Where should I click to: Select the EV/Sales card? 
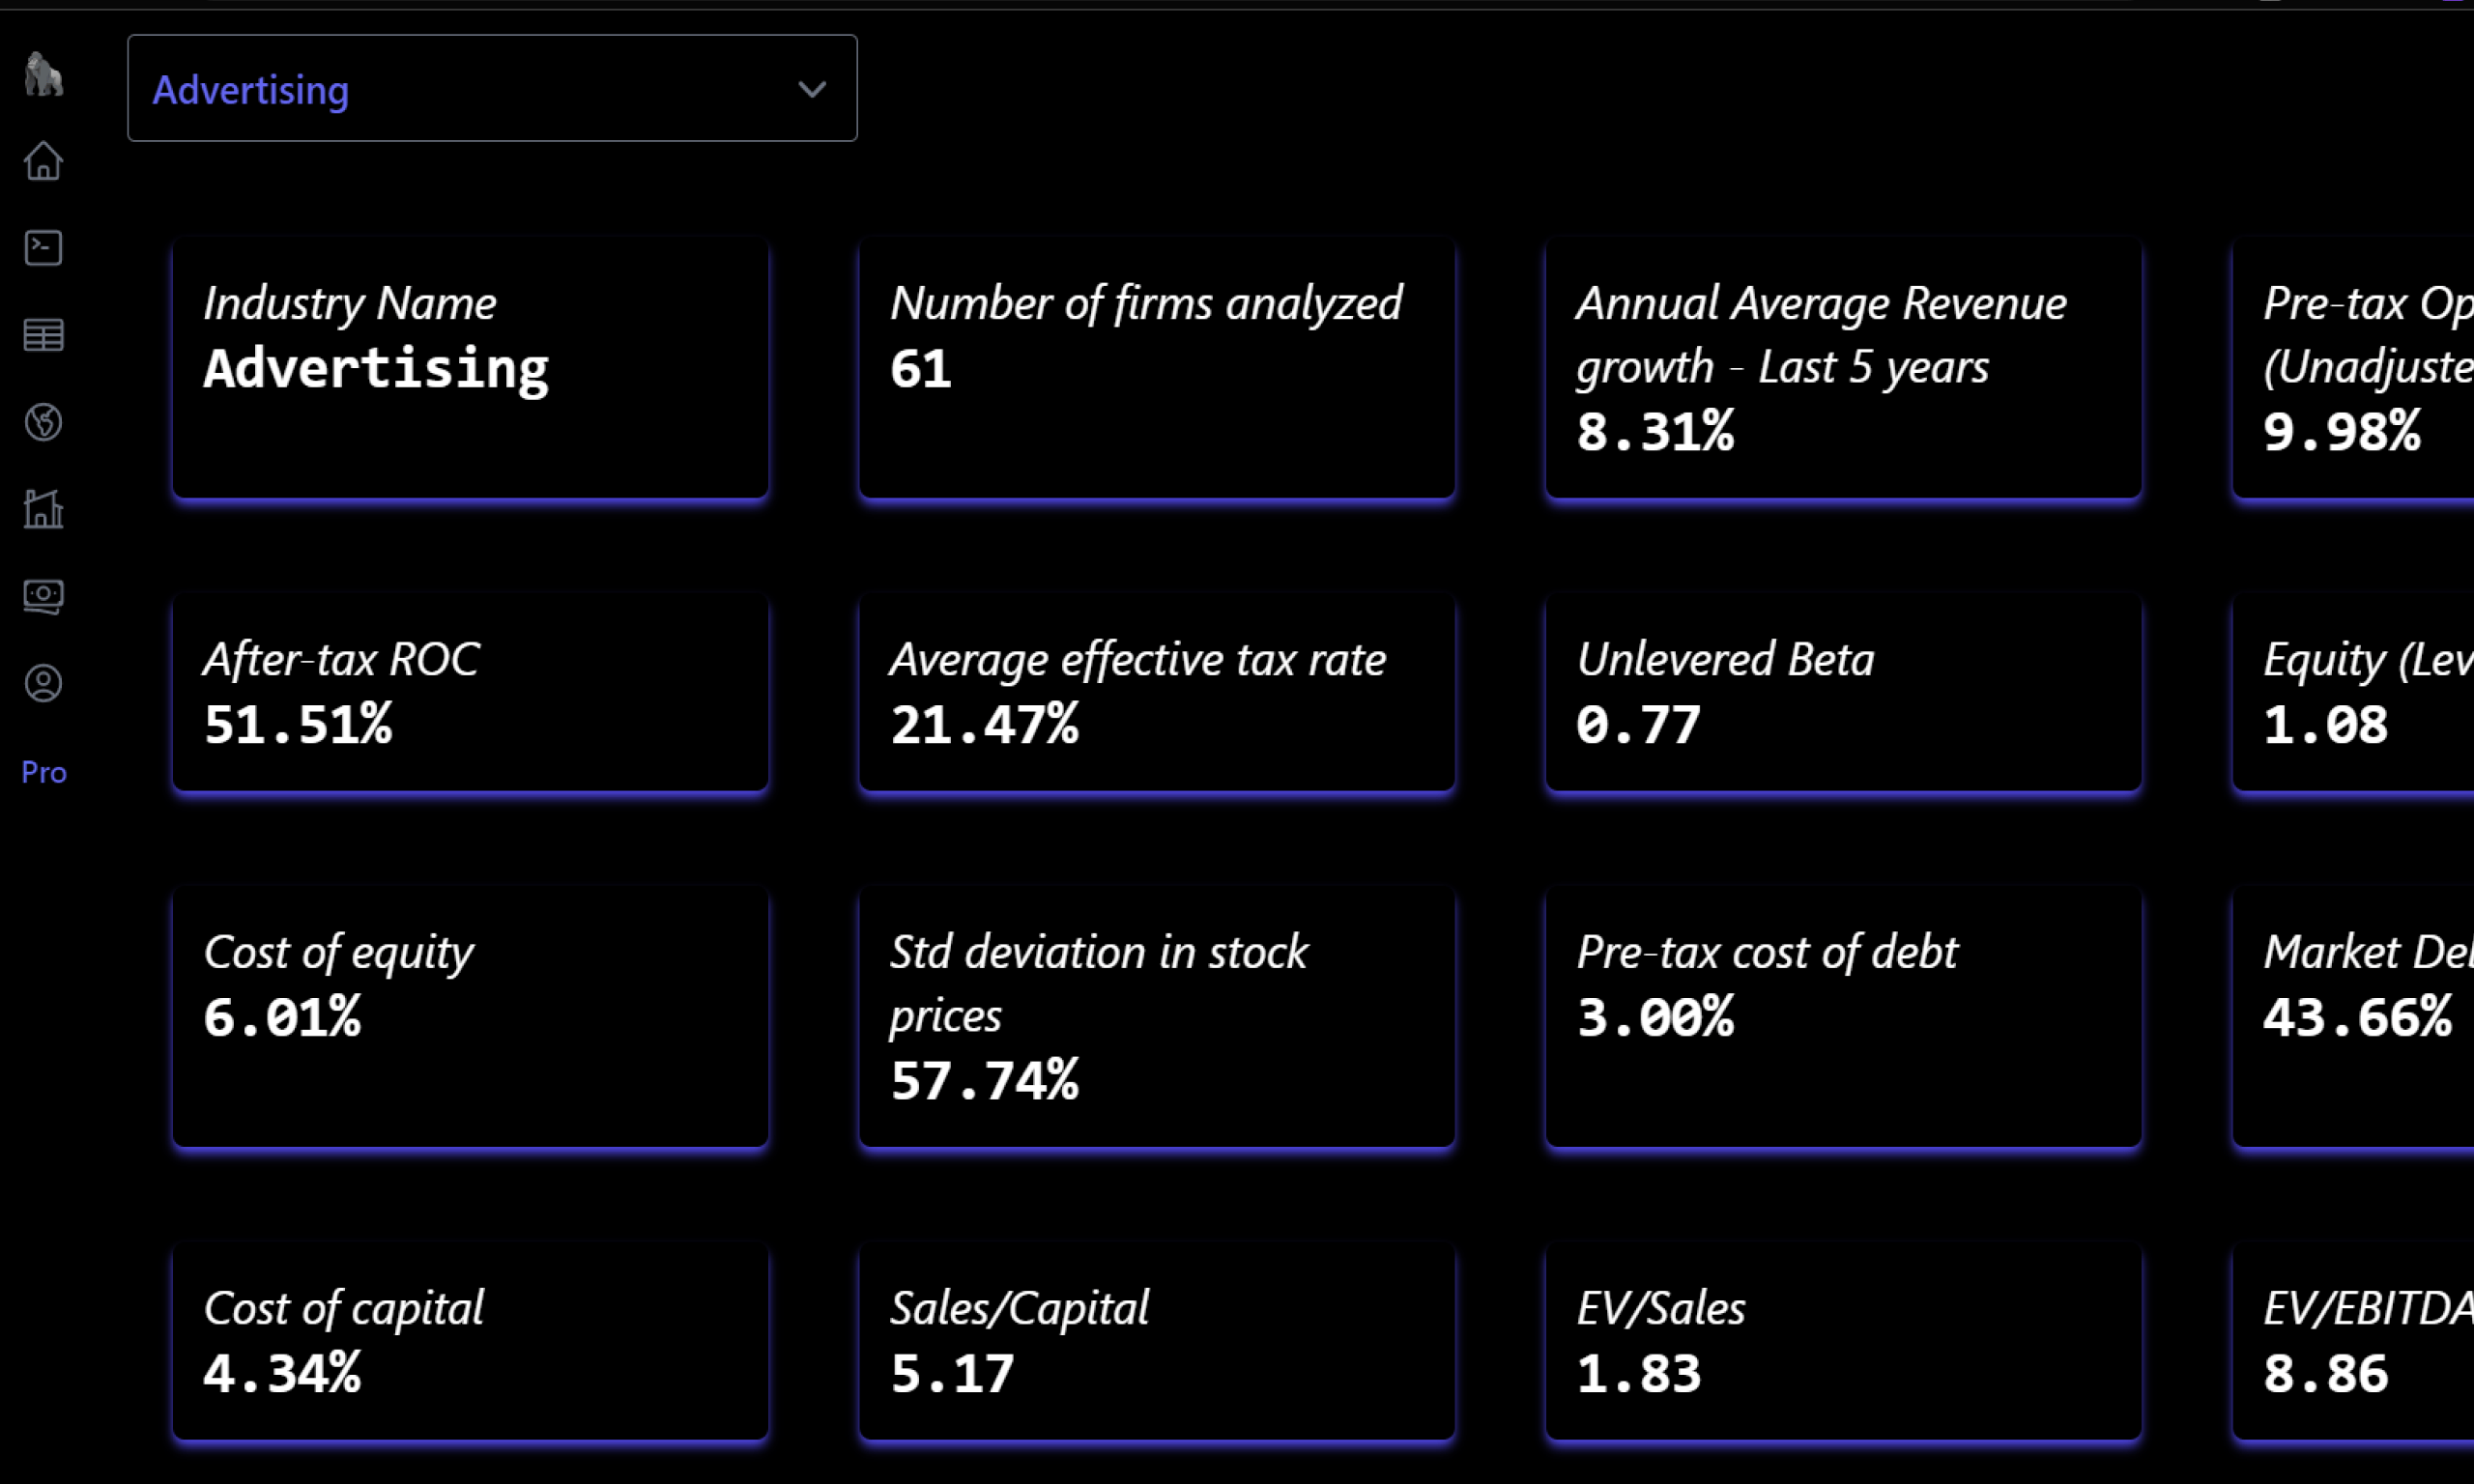pos(1843,1341)
